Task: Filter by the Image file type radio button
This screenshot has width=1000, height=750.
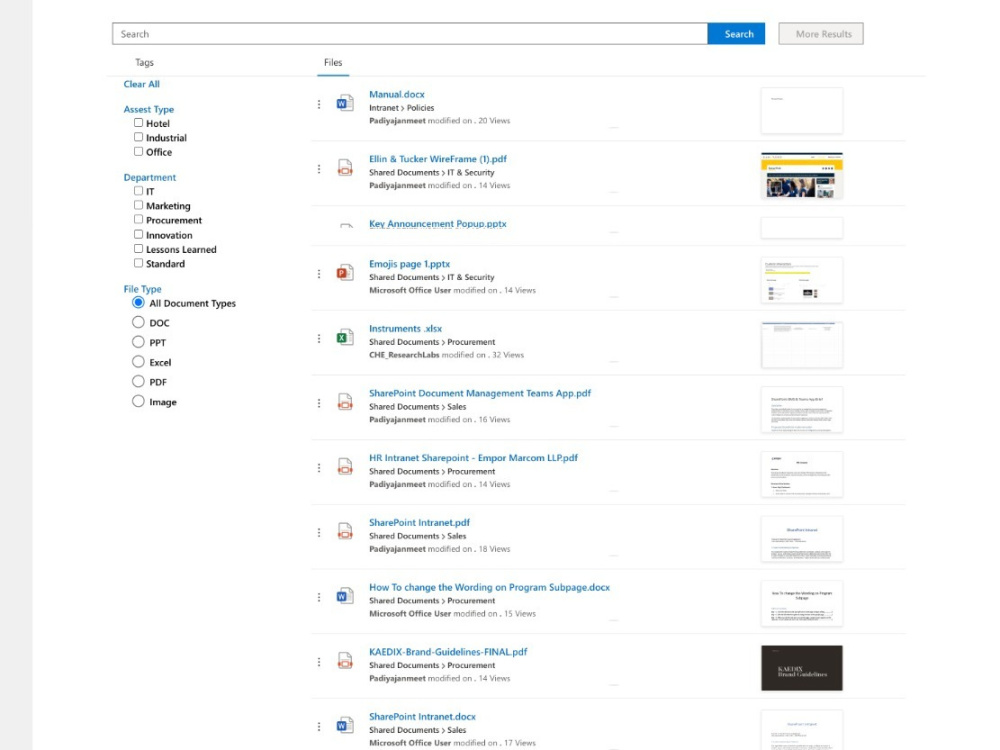Action: (x=138, y=401)
